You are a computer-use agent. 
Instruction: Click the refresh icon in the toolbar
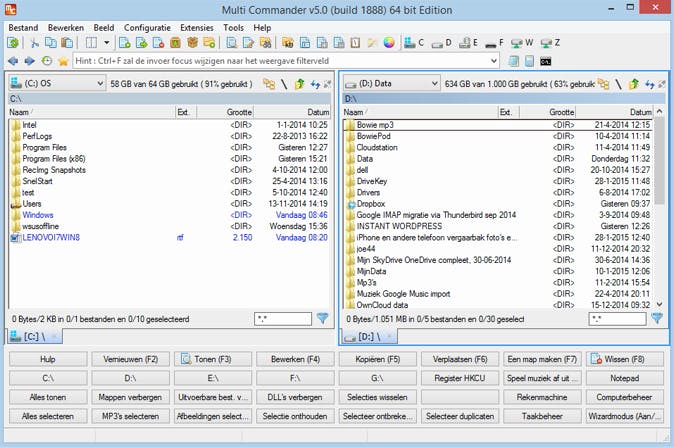coord(13,43)
